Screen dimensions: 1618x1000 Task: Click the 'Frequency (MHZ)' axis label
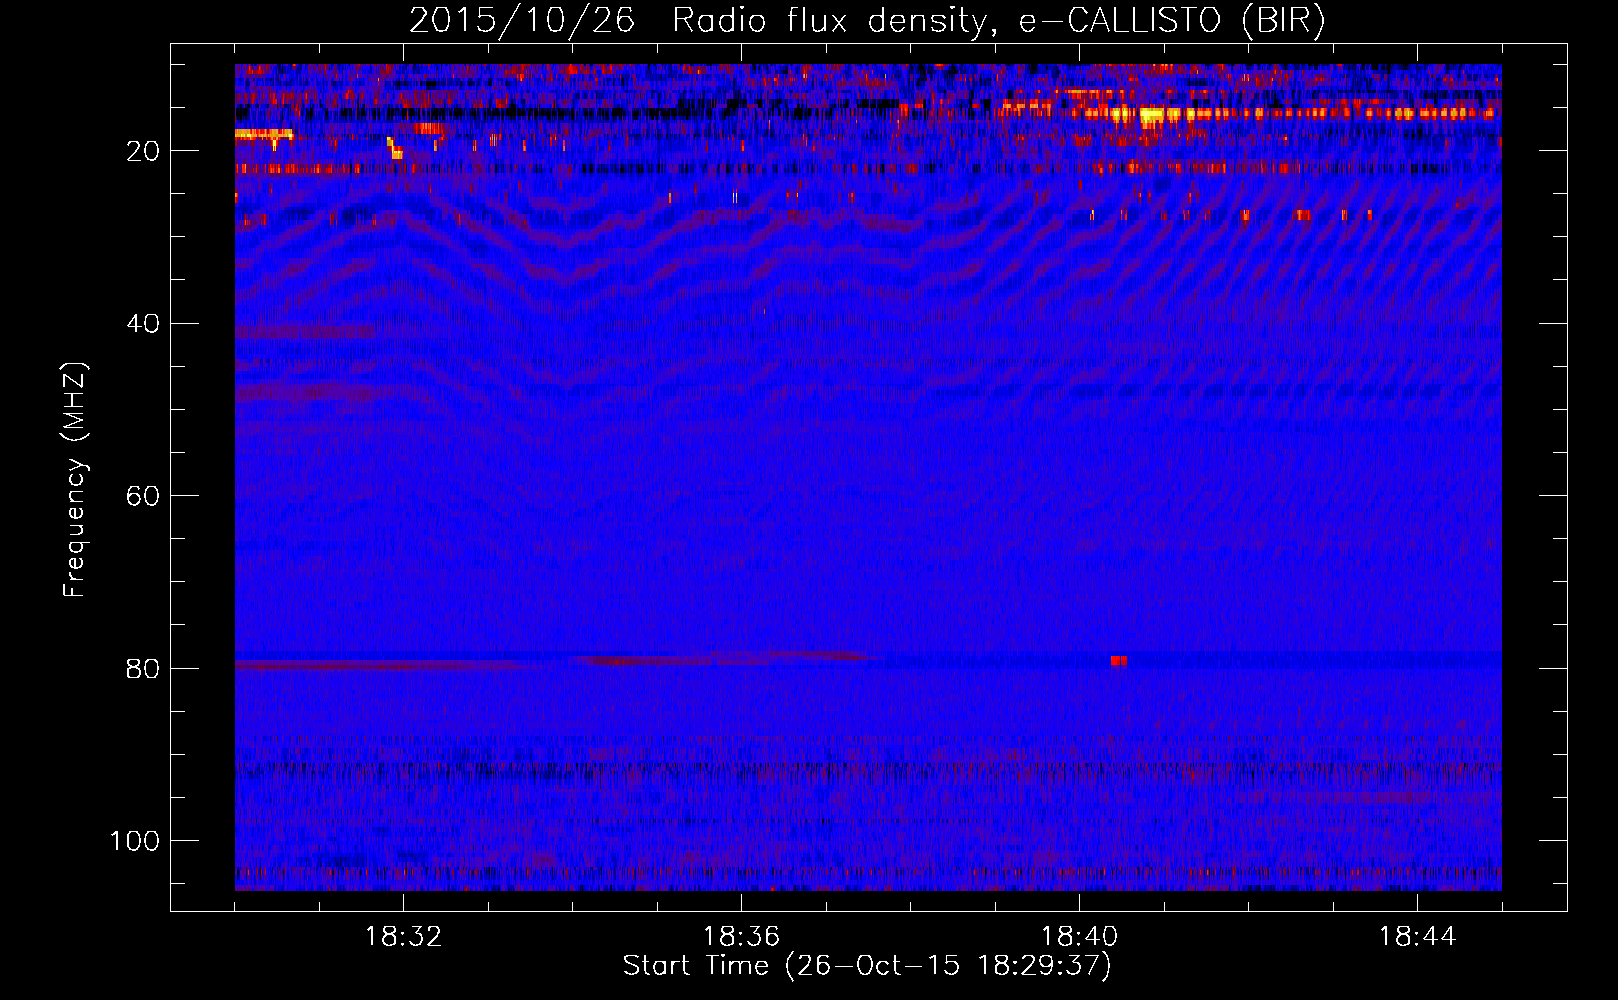74,480
